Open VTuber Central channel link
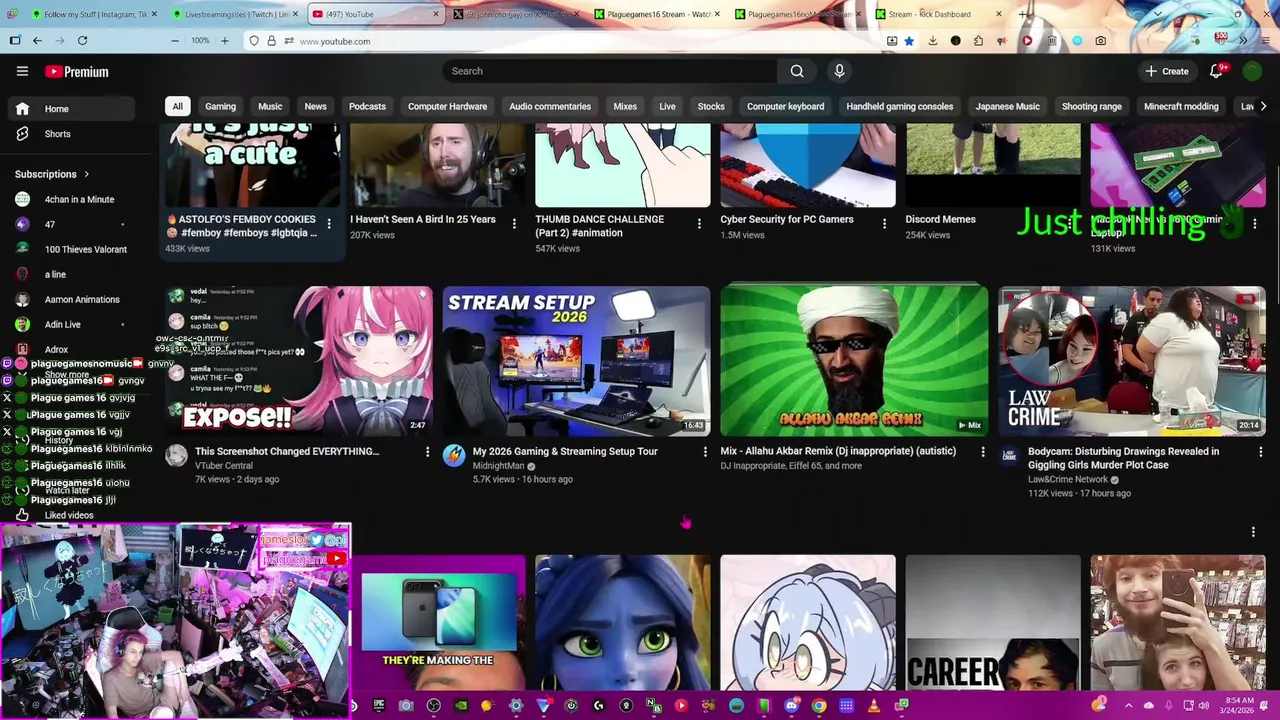The image size is (1280, 720). (223, 466)
